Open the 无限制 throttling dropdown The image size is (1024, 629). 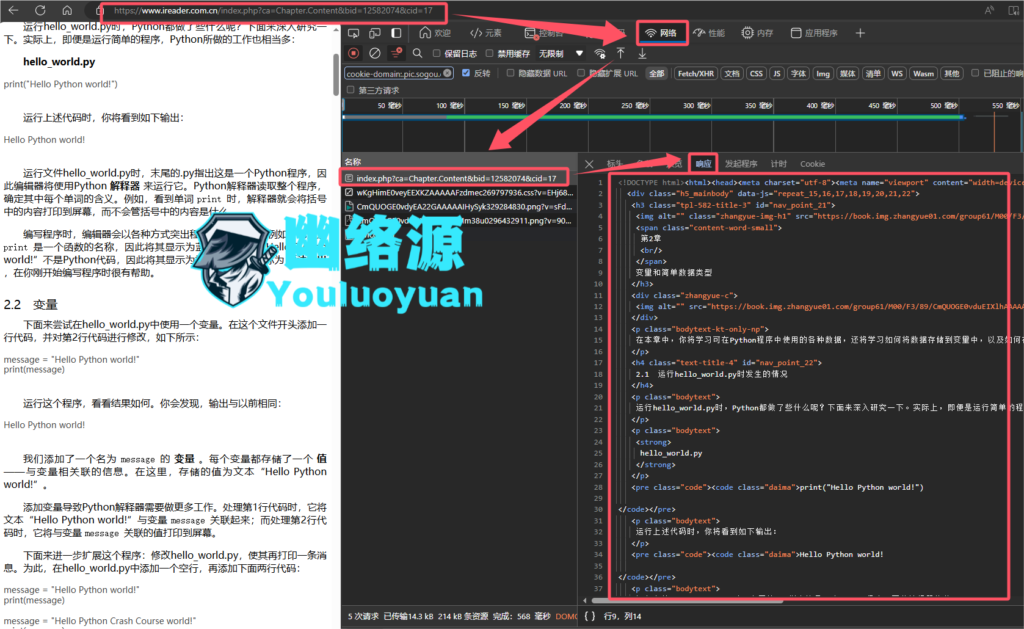tap(560, 54)
